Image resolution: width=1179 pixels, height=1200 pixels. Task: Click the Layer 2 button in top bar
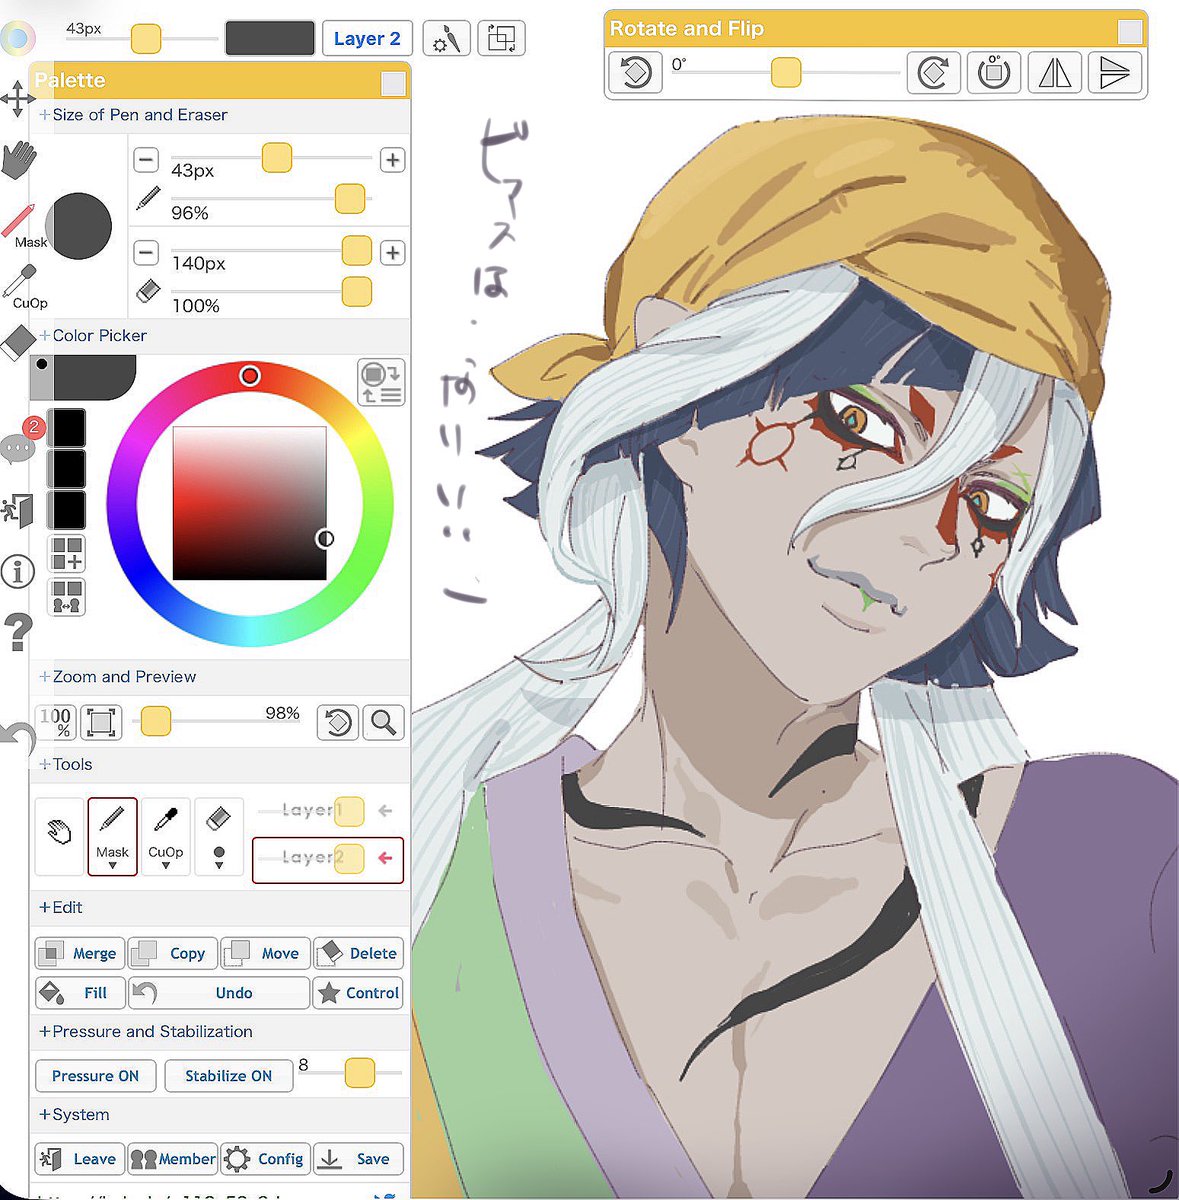(367, 39)
